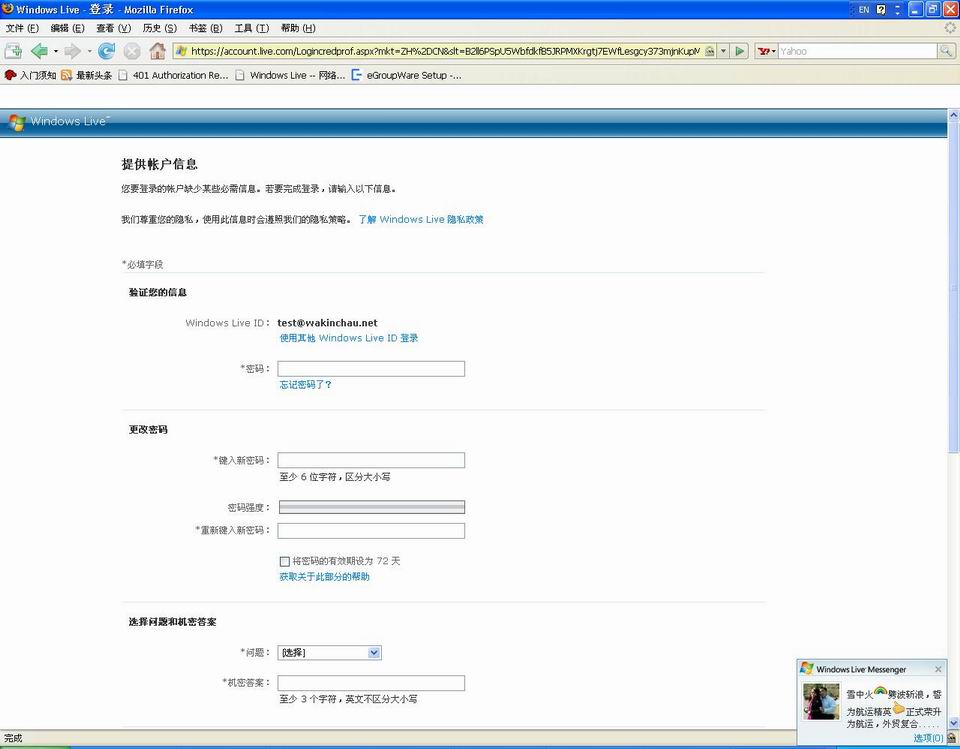Go to the Home page icon
Screen dimensions: 960x749
click(x=157, y=51)
